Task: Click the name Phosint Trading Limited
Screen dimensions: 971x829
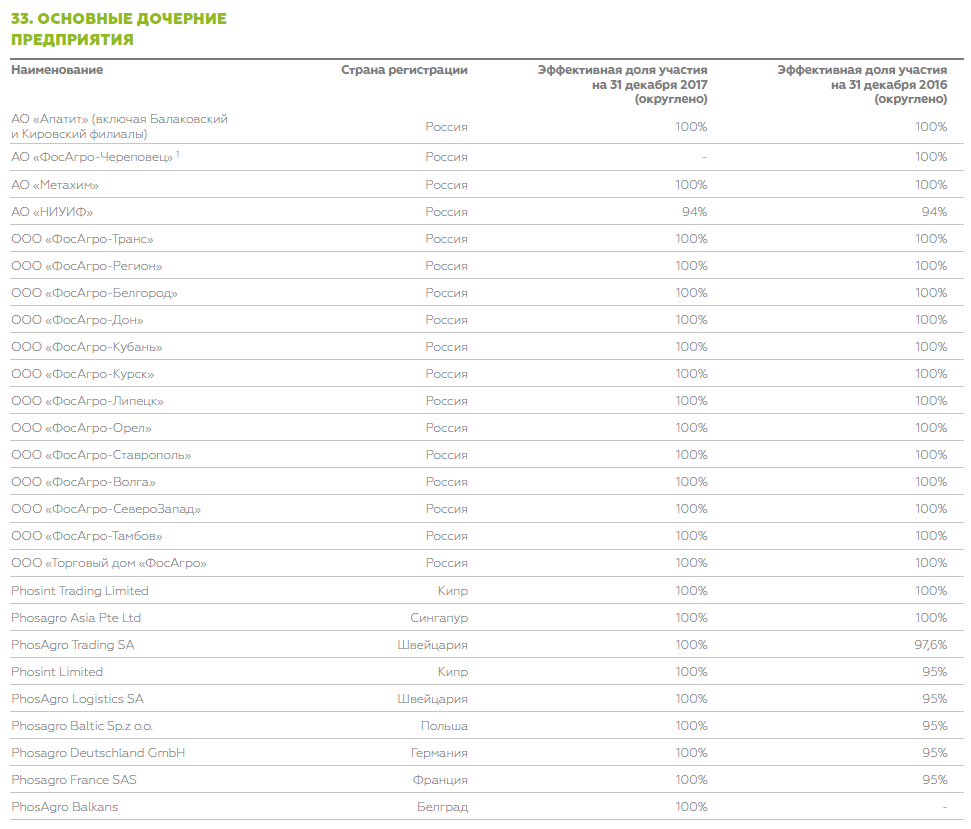Action: [x=80, y=591]
